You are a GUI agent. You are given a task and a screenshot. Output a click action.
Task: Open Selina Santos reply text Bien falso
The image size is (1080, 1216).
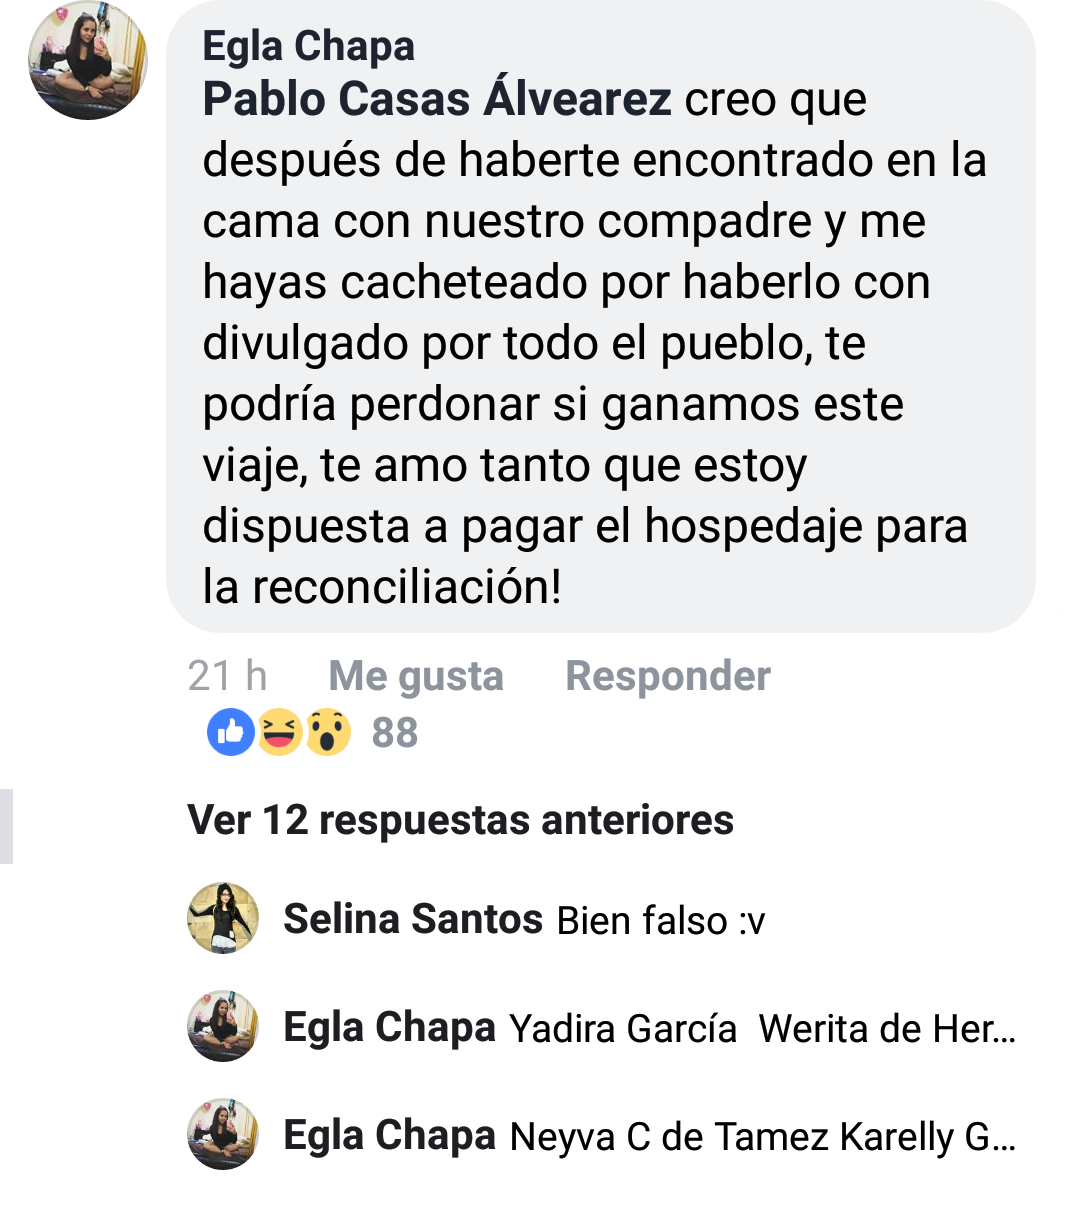coord(661,920)
